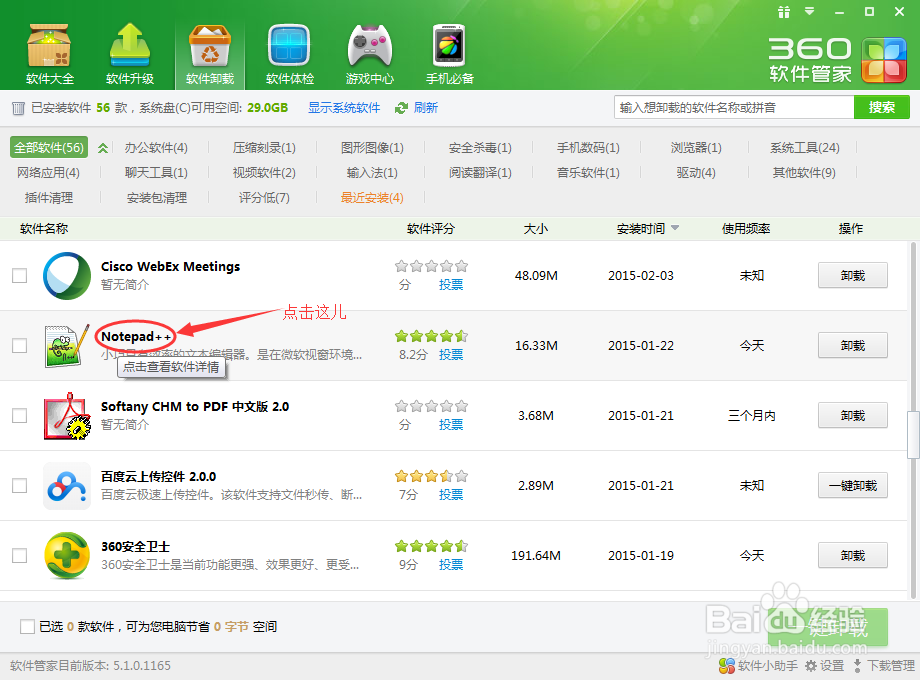920x680 pixels.
Task: Collapse categories with green double chevron
Action: 103,148
